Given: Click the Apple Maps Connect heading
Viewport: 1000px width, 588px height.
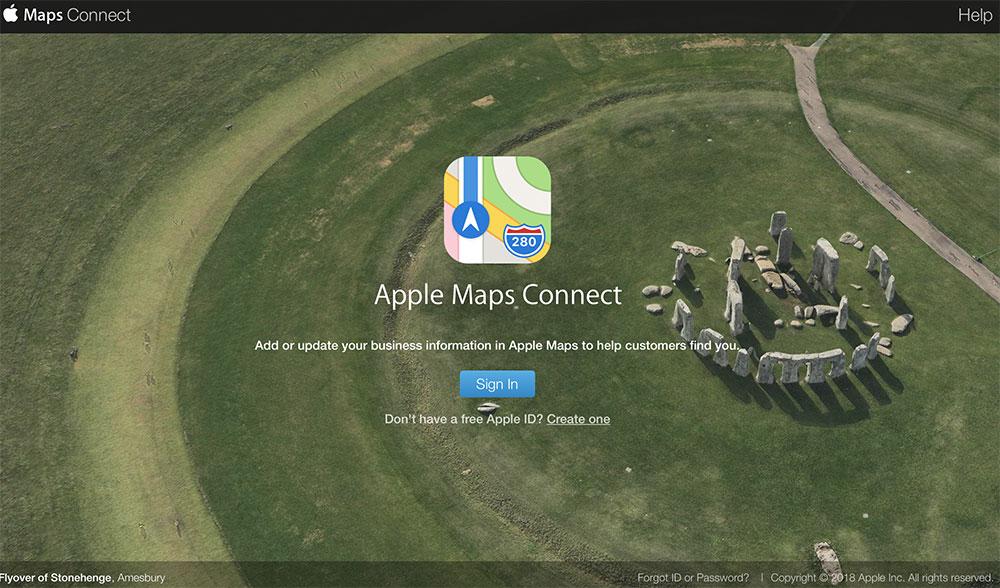Looking at the screenshot, I should 498,295.
